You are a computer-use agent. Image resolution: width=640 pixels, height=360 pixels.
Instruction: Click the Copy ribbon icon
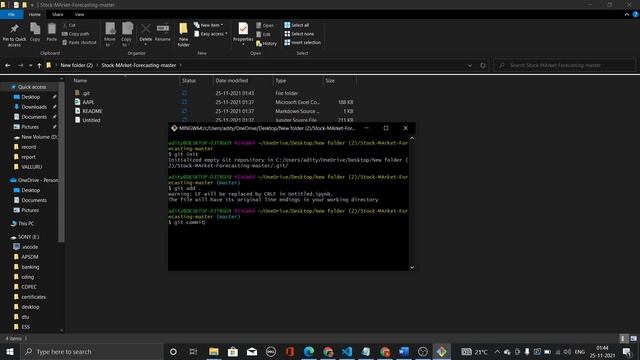(x=35, y=32)
